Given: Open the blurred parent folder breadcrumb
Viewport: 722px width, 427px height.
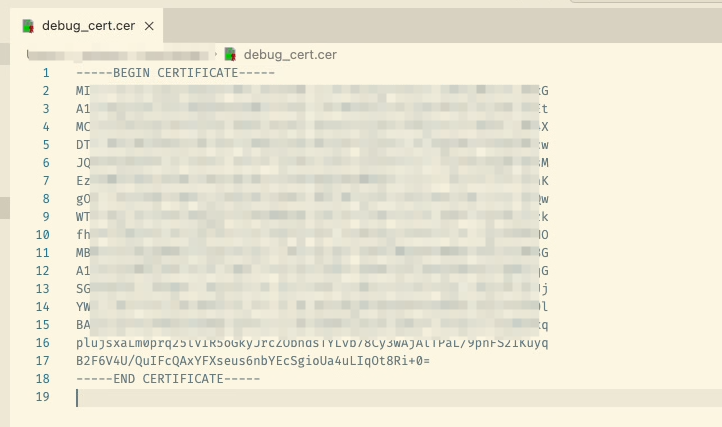Looking at the screenshot, I should coord(118,54).
